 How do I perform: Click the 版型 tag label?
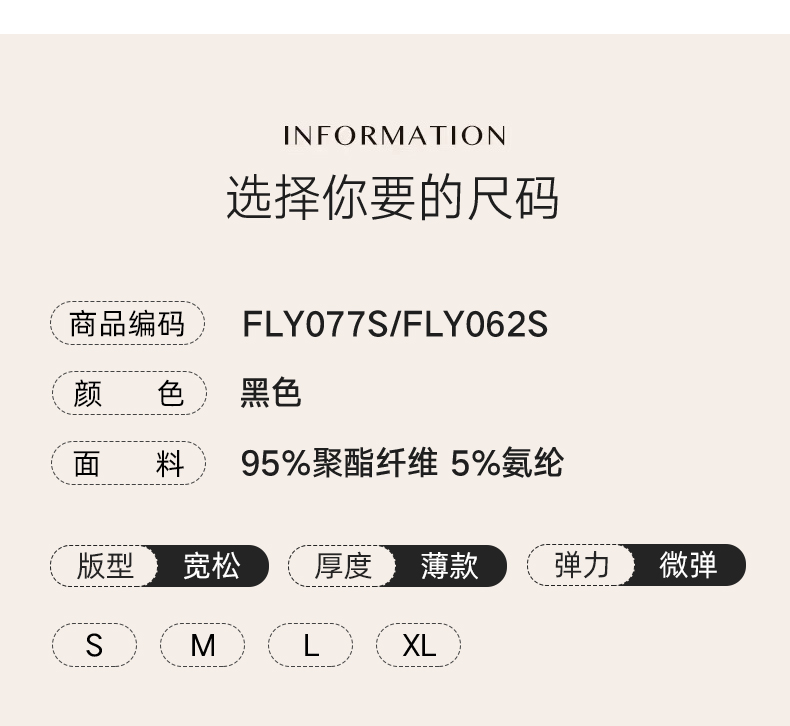coord(105,566)
